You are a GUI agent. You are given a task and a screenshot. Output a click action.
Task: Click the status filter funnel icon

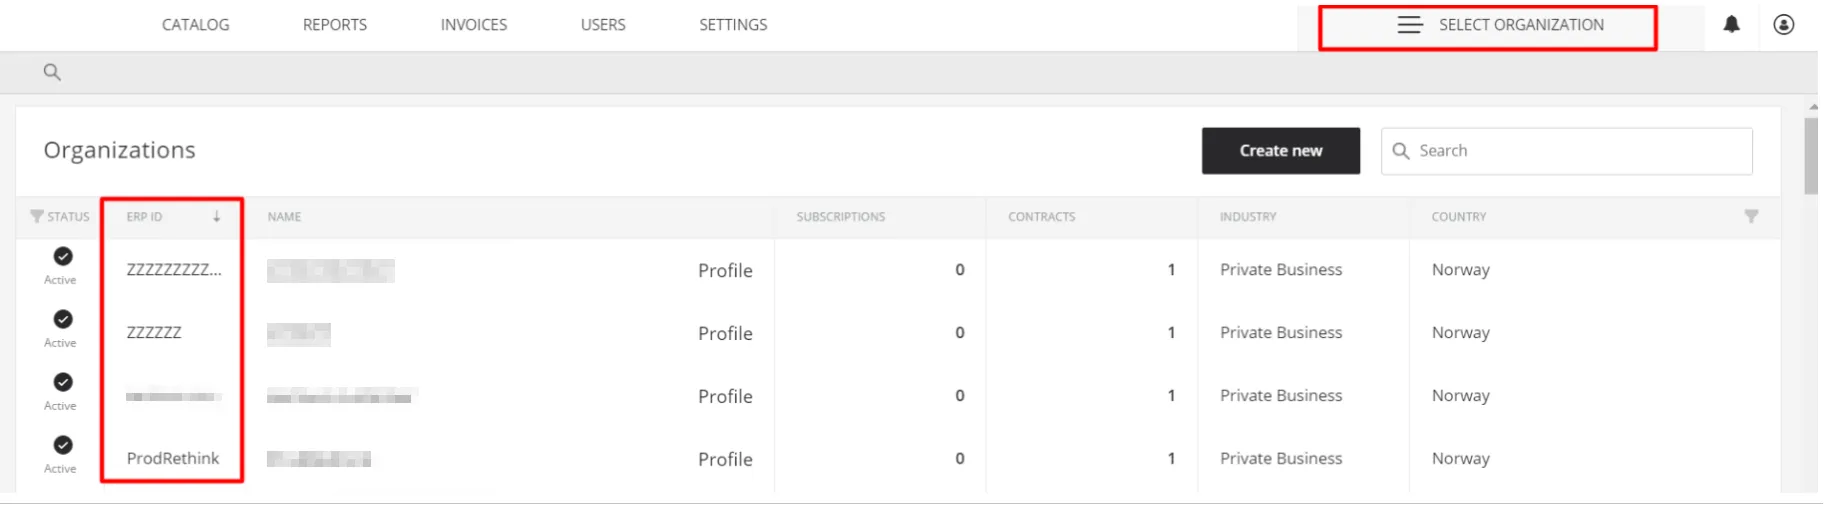pos(37,216)
